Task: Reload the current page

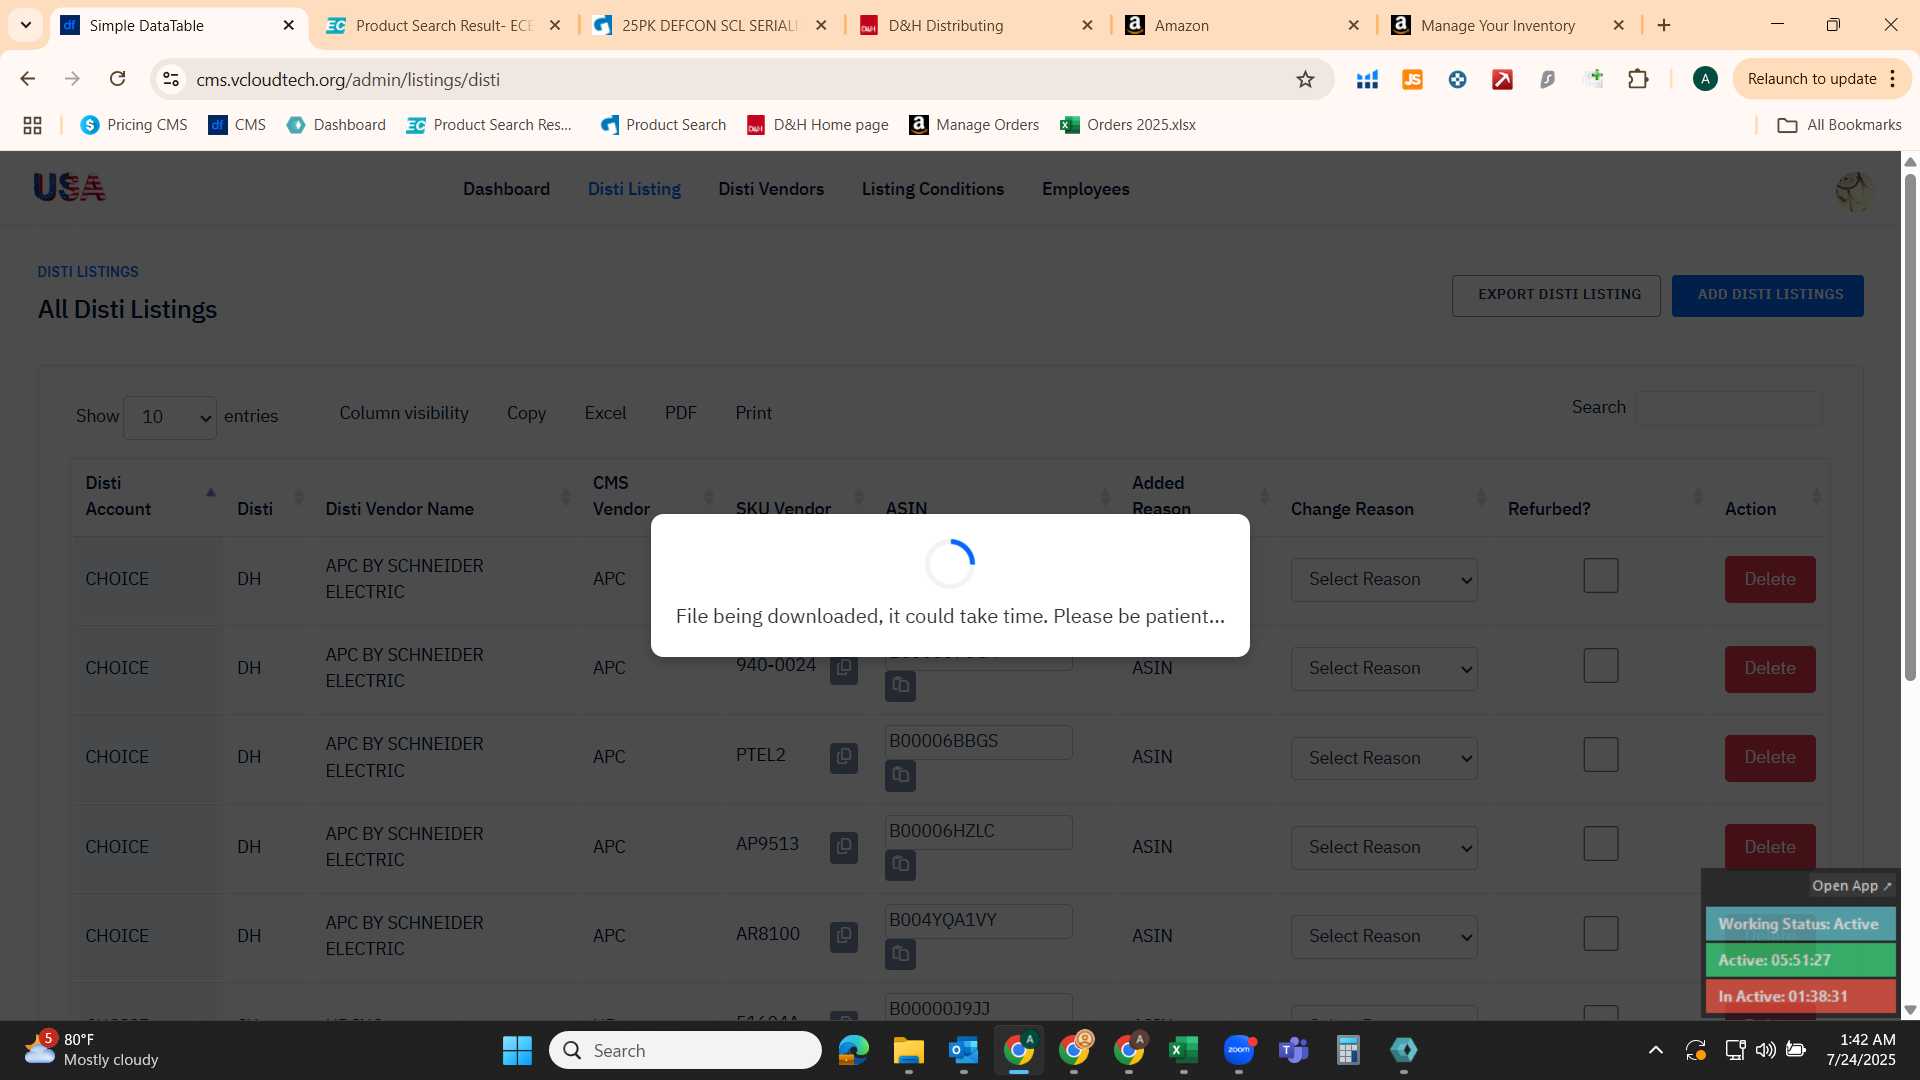Action: [117, 79]
